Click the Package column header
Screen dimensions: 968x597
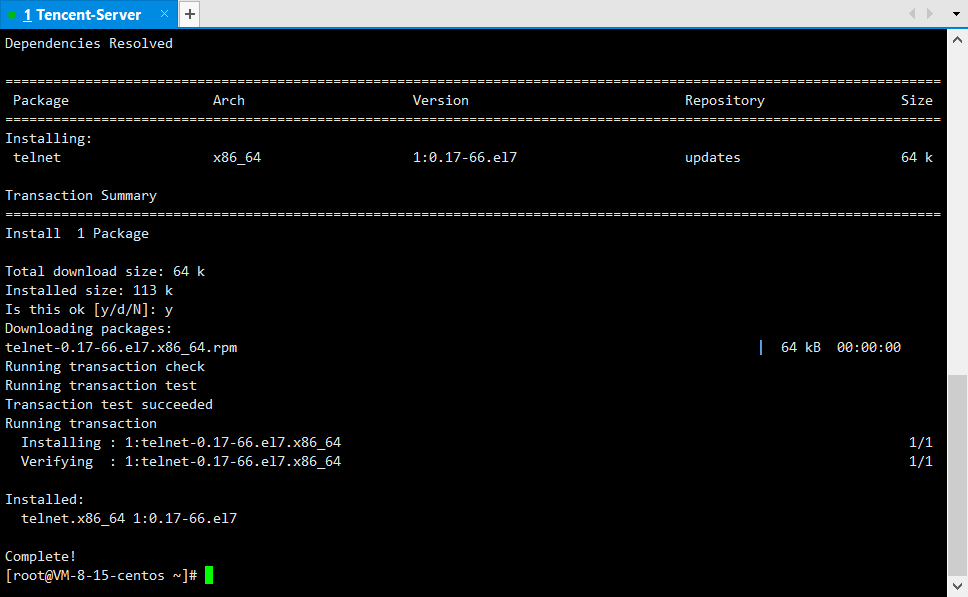point(41,101)
